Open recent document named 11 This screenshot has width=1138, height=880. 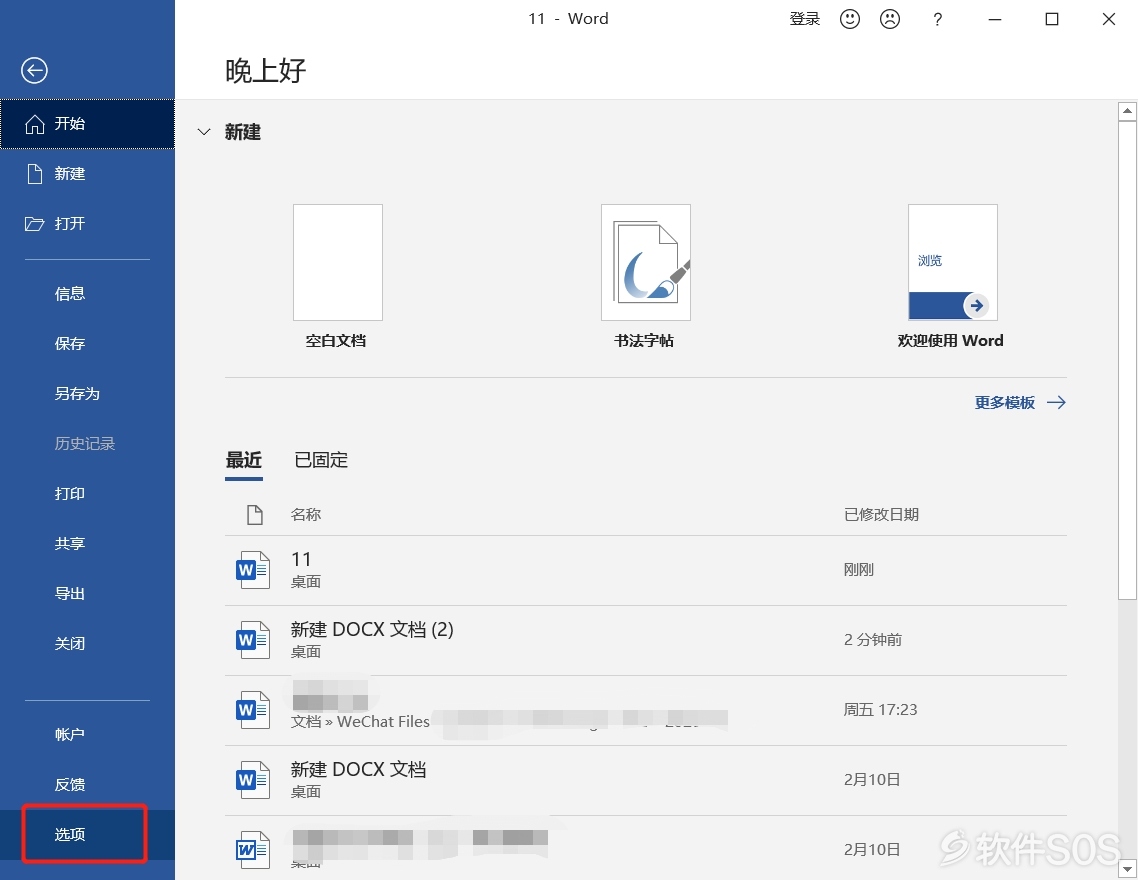click(x=646, y=571)
